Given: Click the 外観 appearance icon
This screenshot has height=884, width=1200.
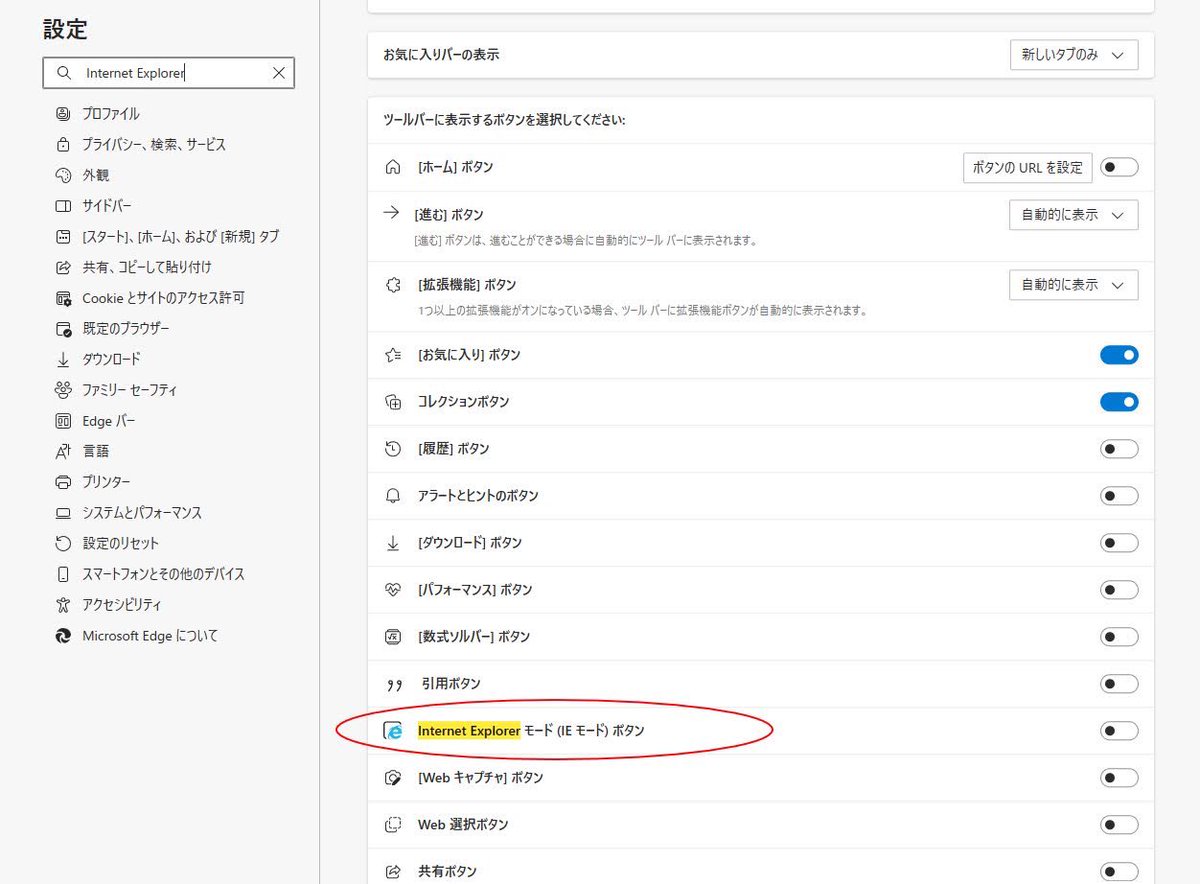Looking at the screenshot, I should click(64, 175).
